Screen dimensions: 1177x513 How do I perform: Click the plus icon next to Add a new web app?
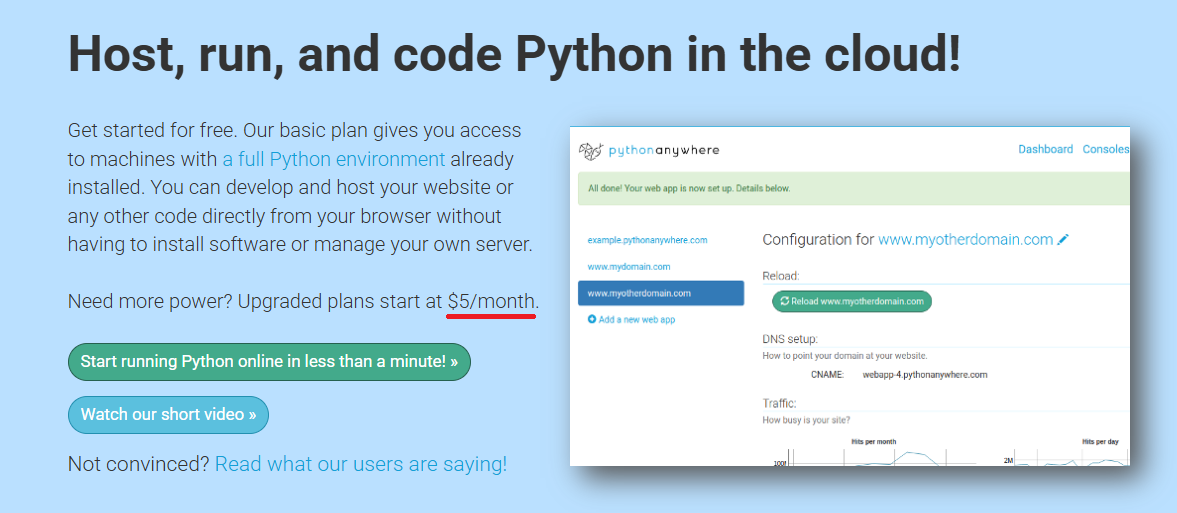click(x=592, y=319)
